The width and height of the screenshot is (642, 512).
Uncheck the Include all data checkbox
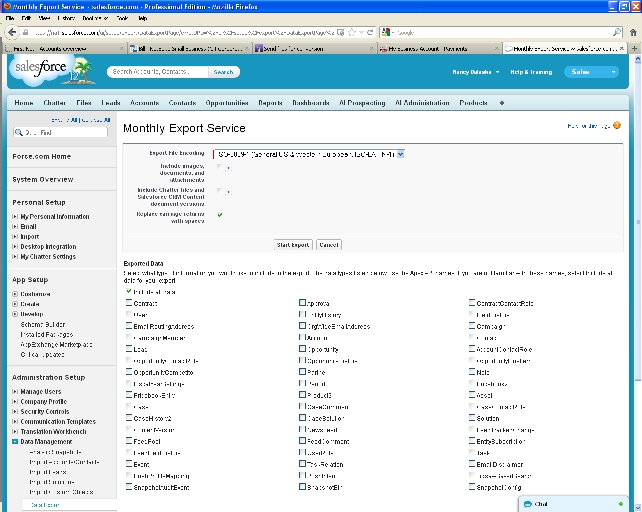(129, 291)
